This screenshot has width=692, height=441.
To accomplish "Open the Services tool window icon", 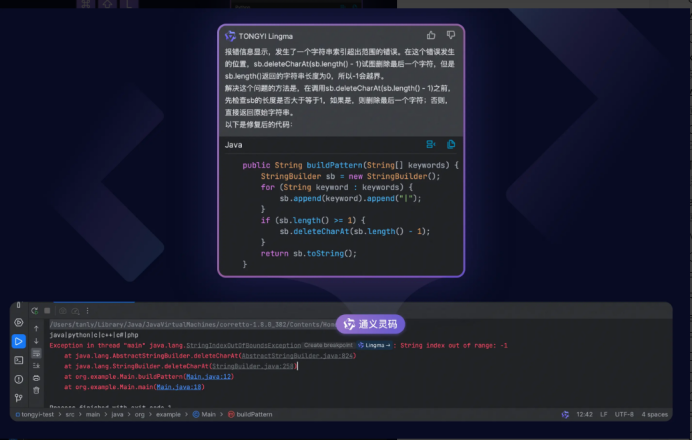I will tap(19, 322).
